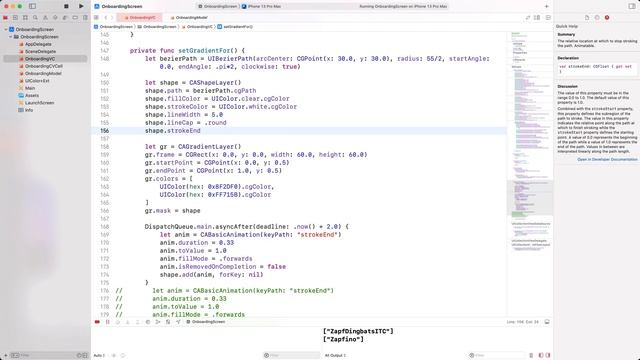The image size is (640, 360).
Task: Select OnboardingVC in the file navigator
Action: pos(45,59)
